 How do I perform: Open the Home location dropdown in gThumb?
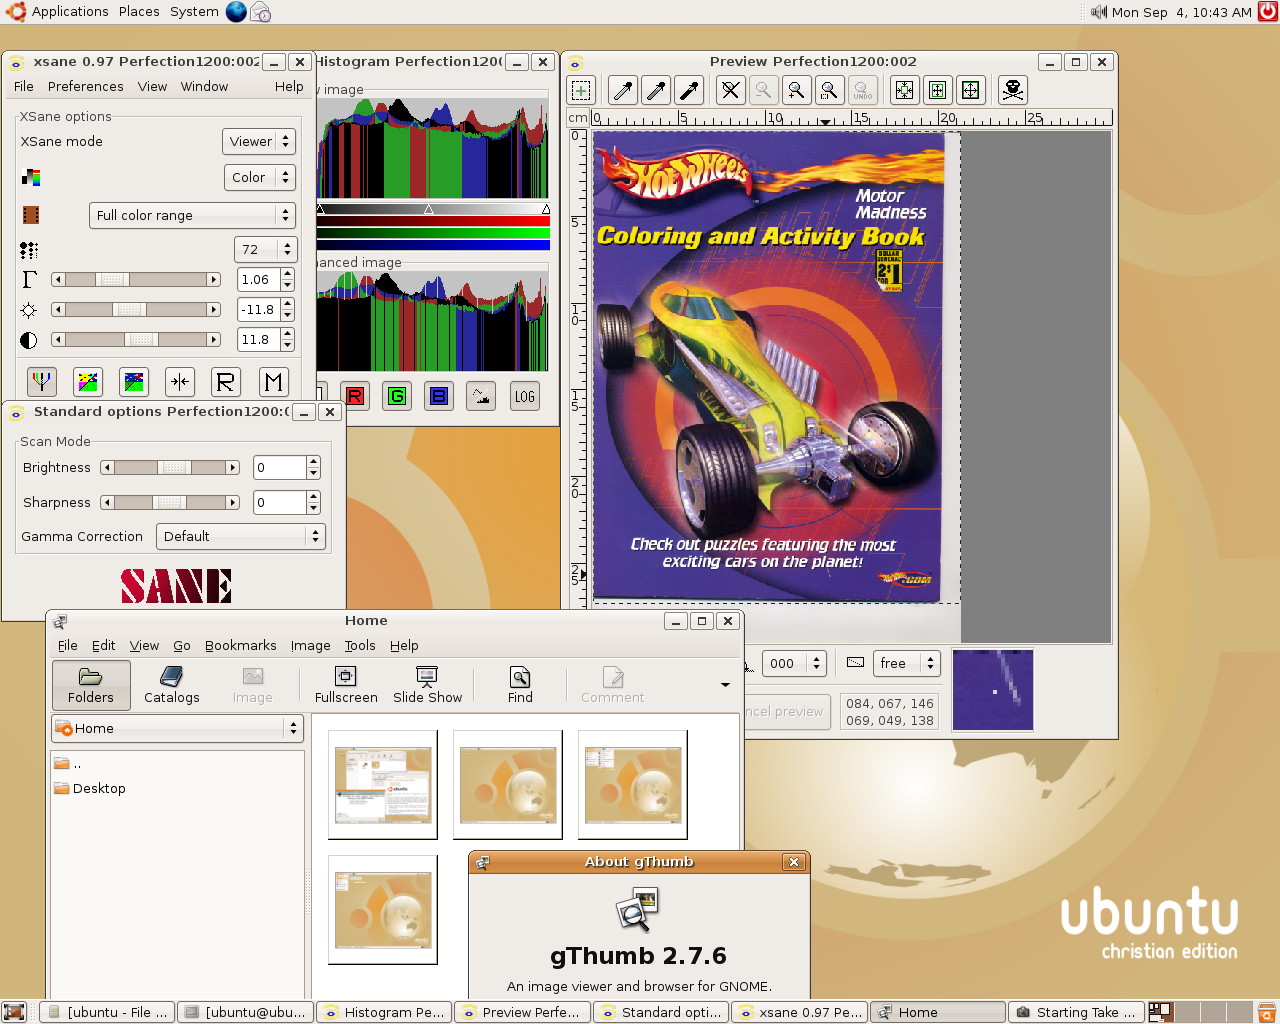(177, 728)
